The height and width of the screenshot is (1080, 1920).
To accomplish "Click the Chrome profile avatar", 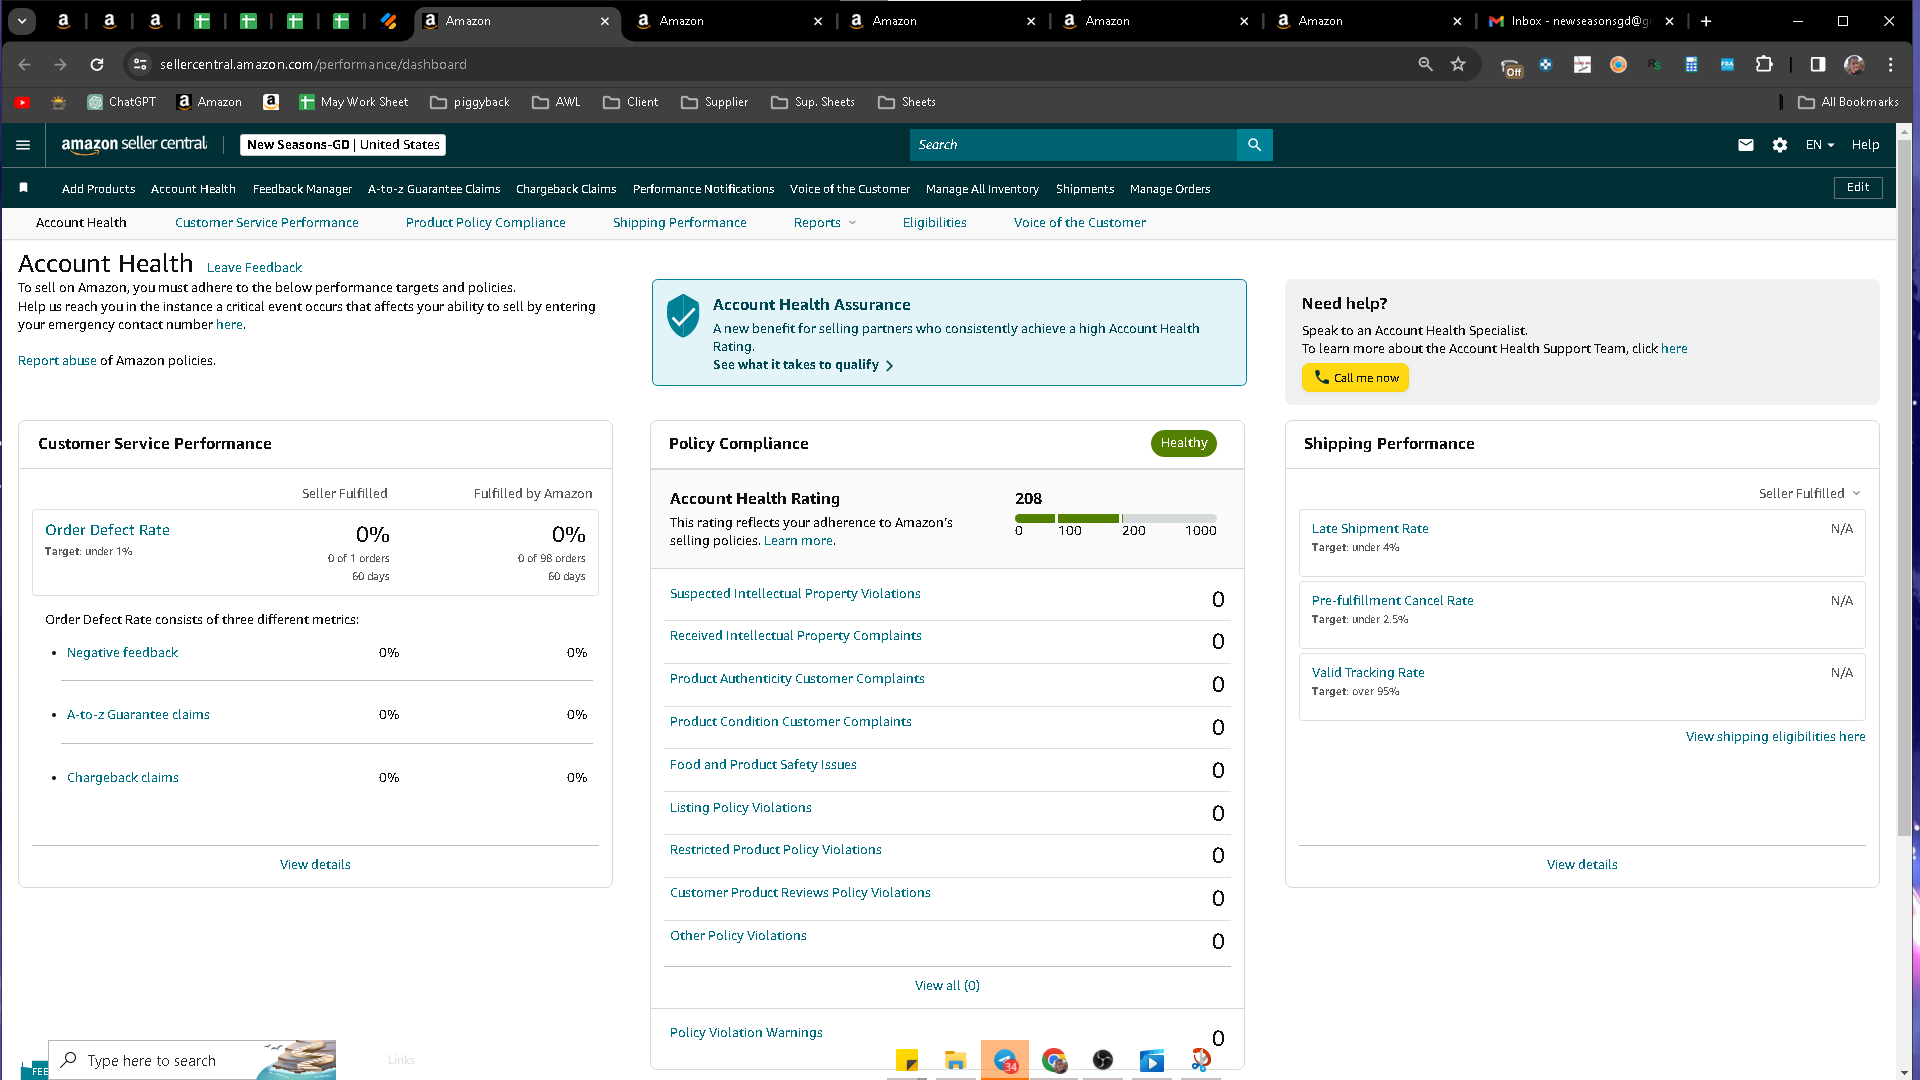I will coord(1854,64).
